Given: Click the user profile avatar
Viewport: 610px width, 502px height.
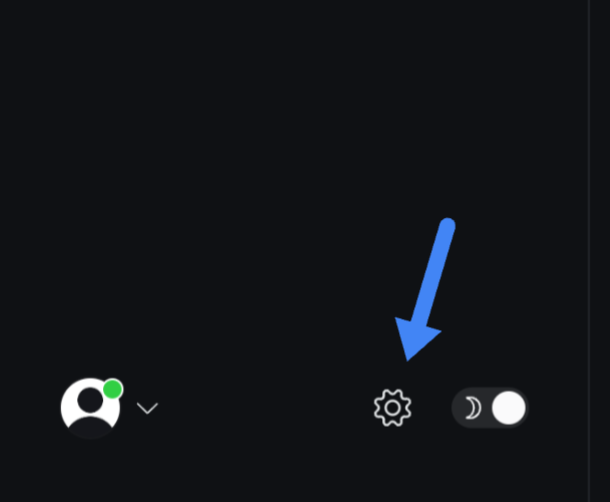Looking at the screenshot, I should 90,408.
